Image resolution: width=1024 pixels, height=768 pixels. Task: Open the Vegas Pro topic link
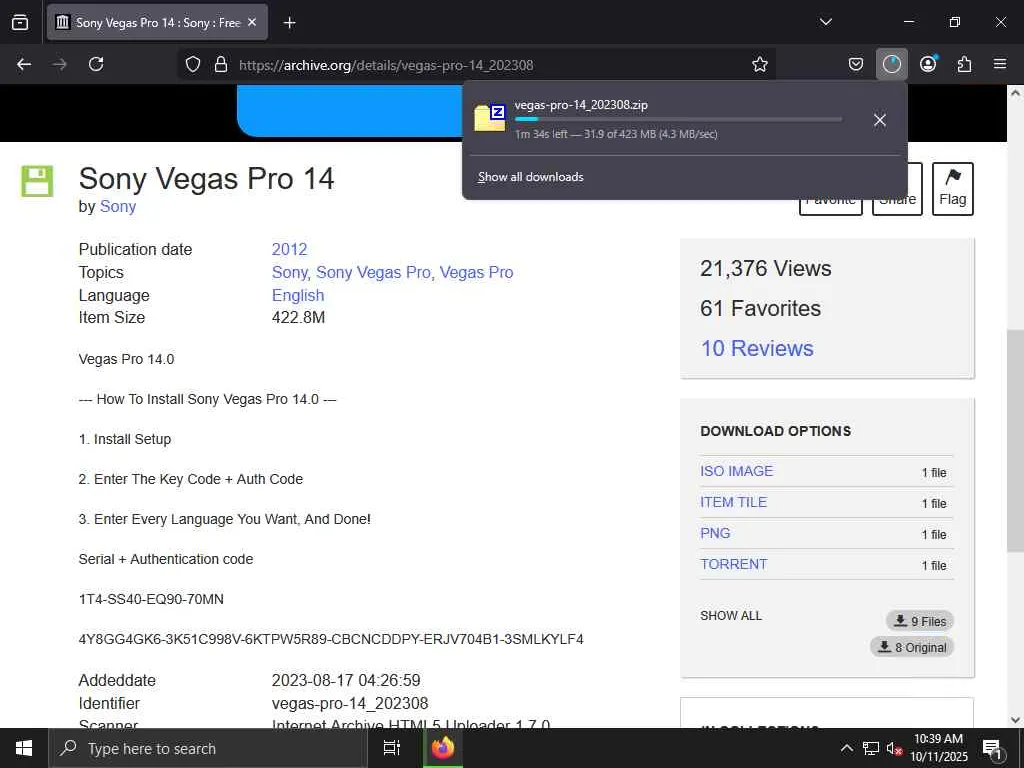point(476,272)
